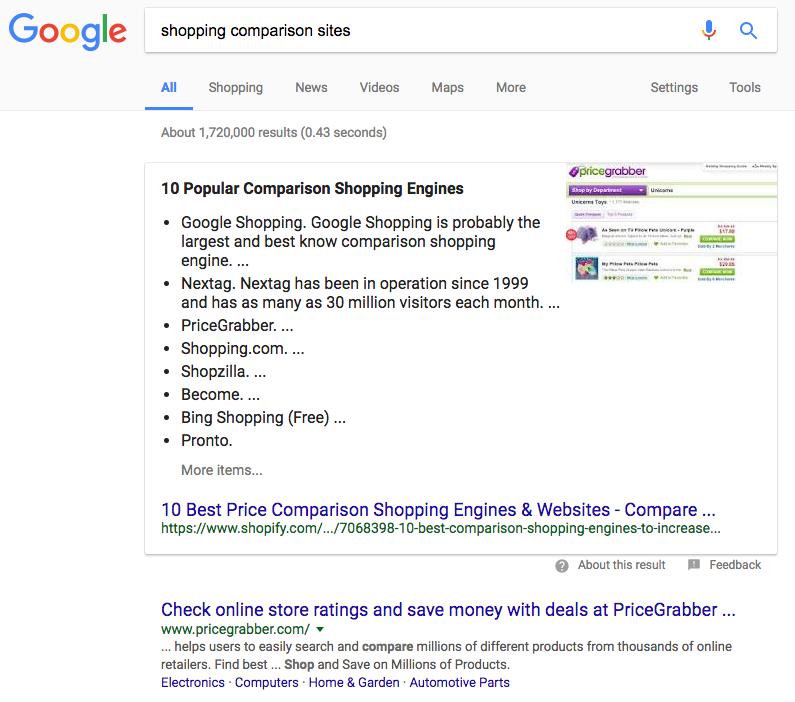This screenshot has height=702, width=795.
Task: Start voice search with microphone icon
Action: (709, 30)
